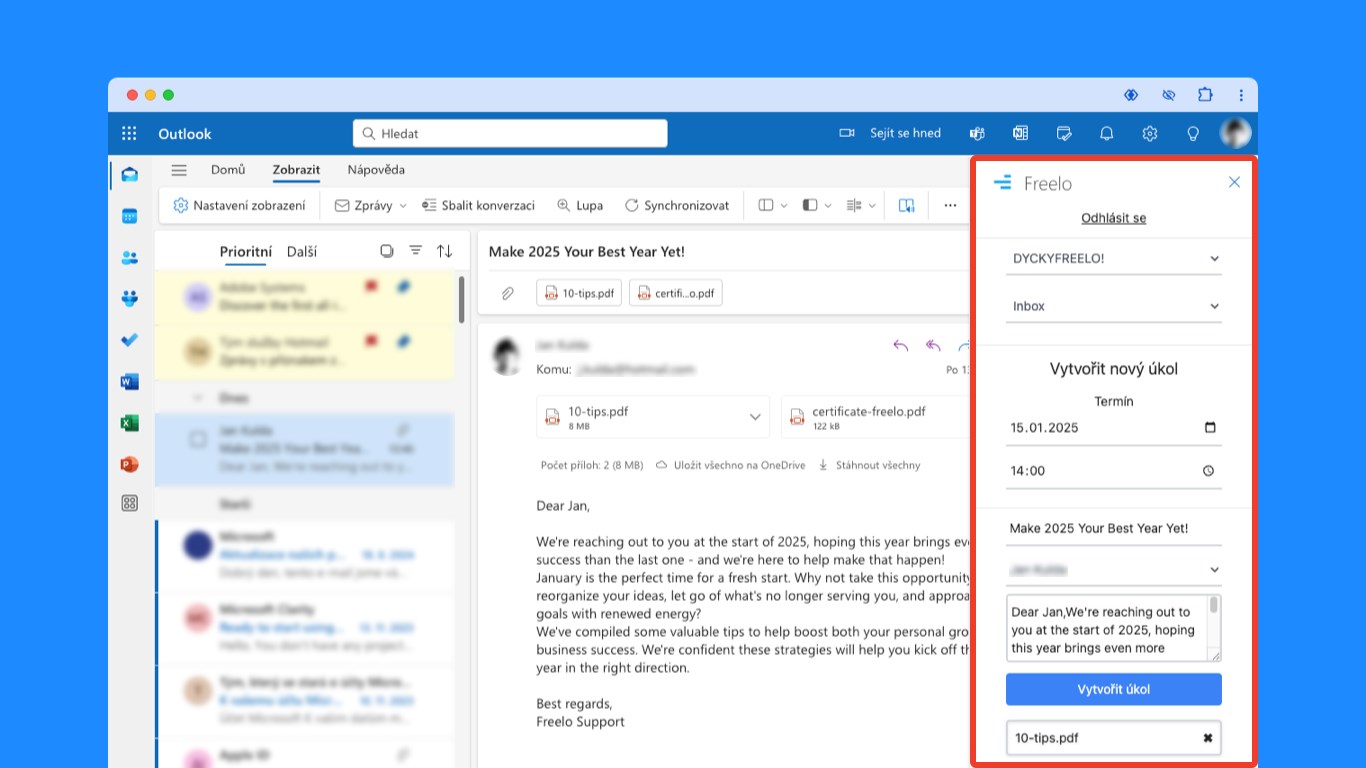
Task: Select the Další inbox tab
Action: (x=302, y=251)
